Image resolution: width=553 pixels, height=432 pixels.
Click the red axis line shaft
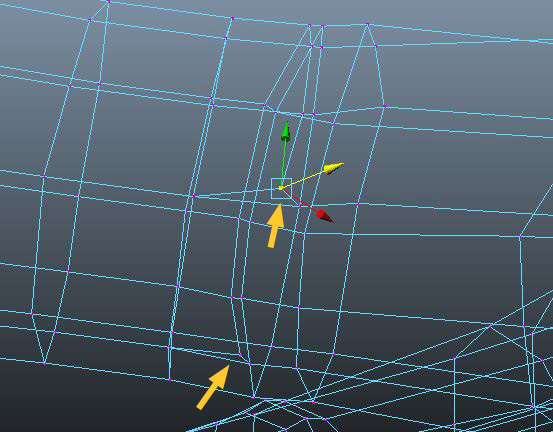[x=300, y=200]
